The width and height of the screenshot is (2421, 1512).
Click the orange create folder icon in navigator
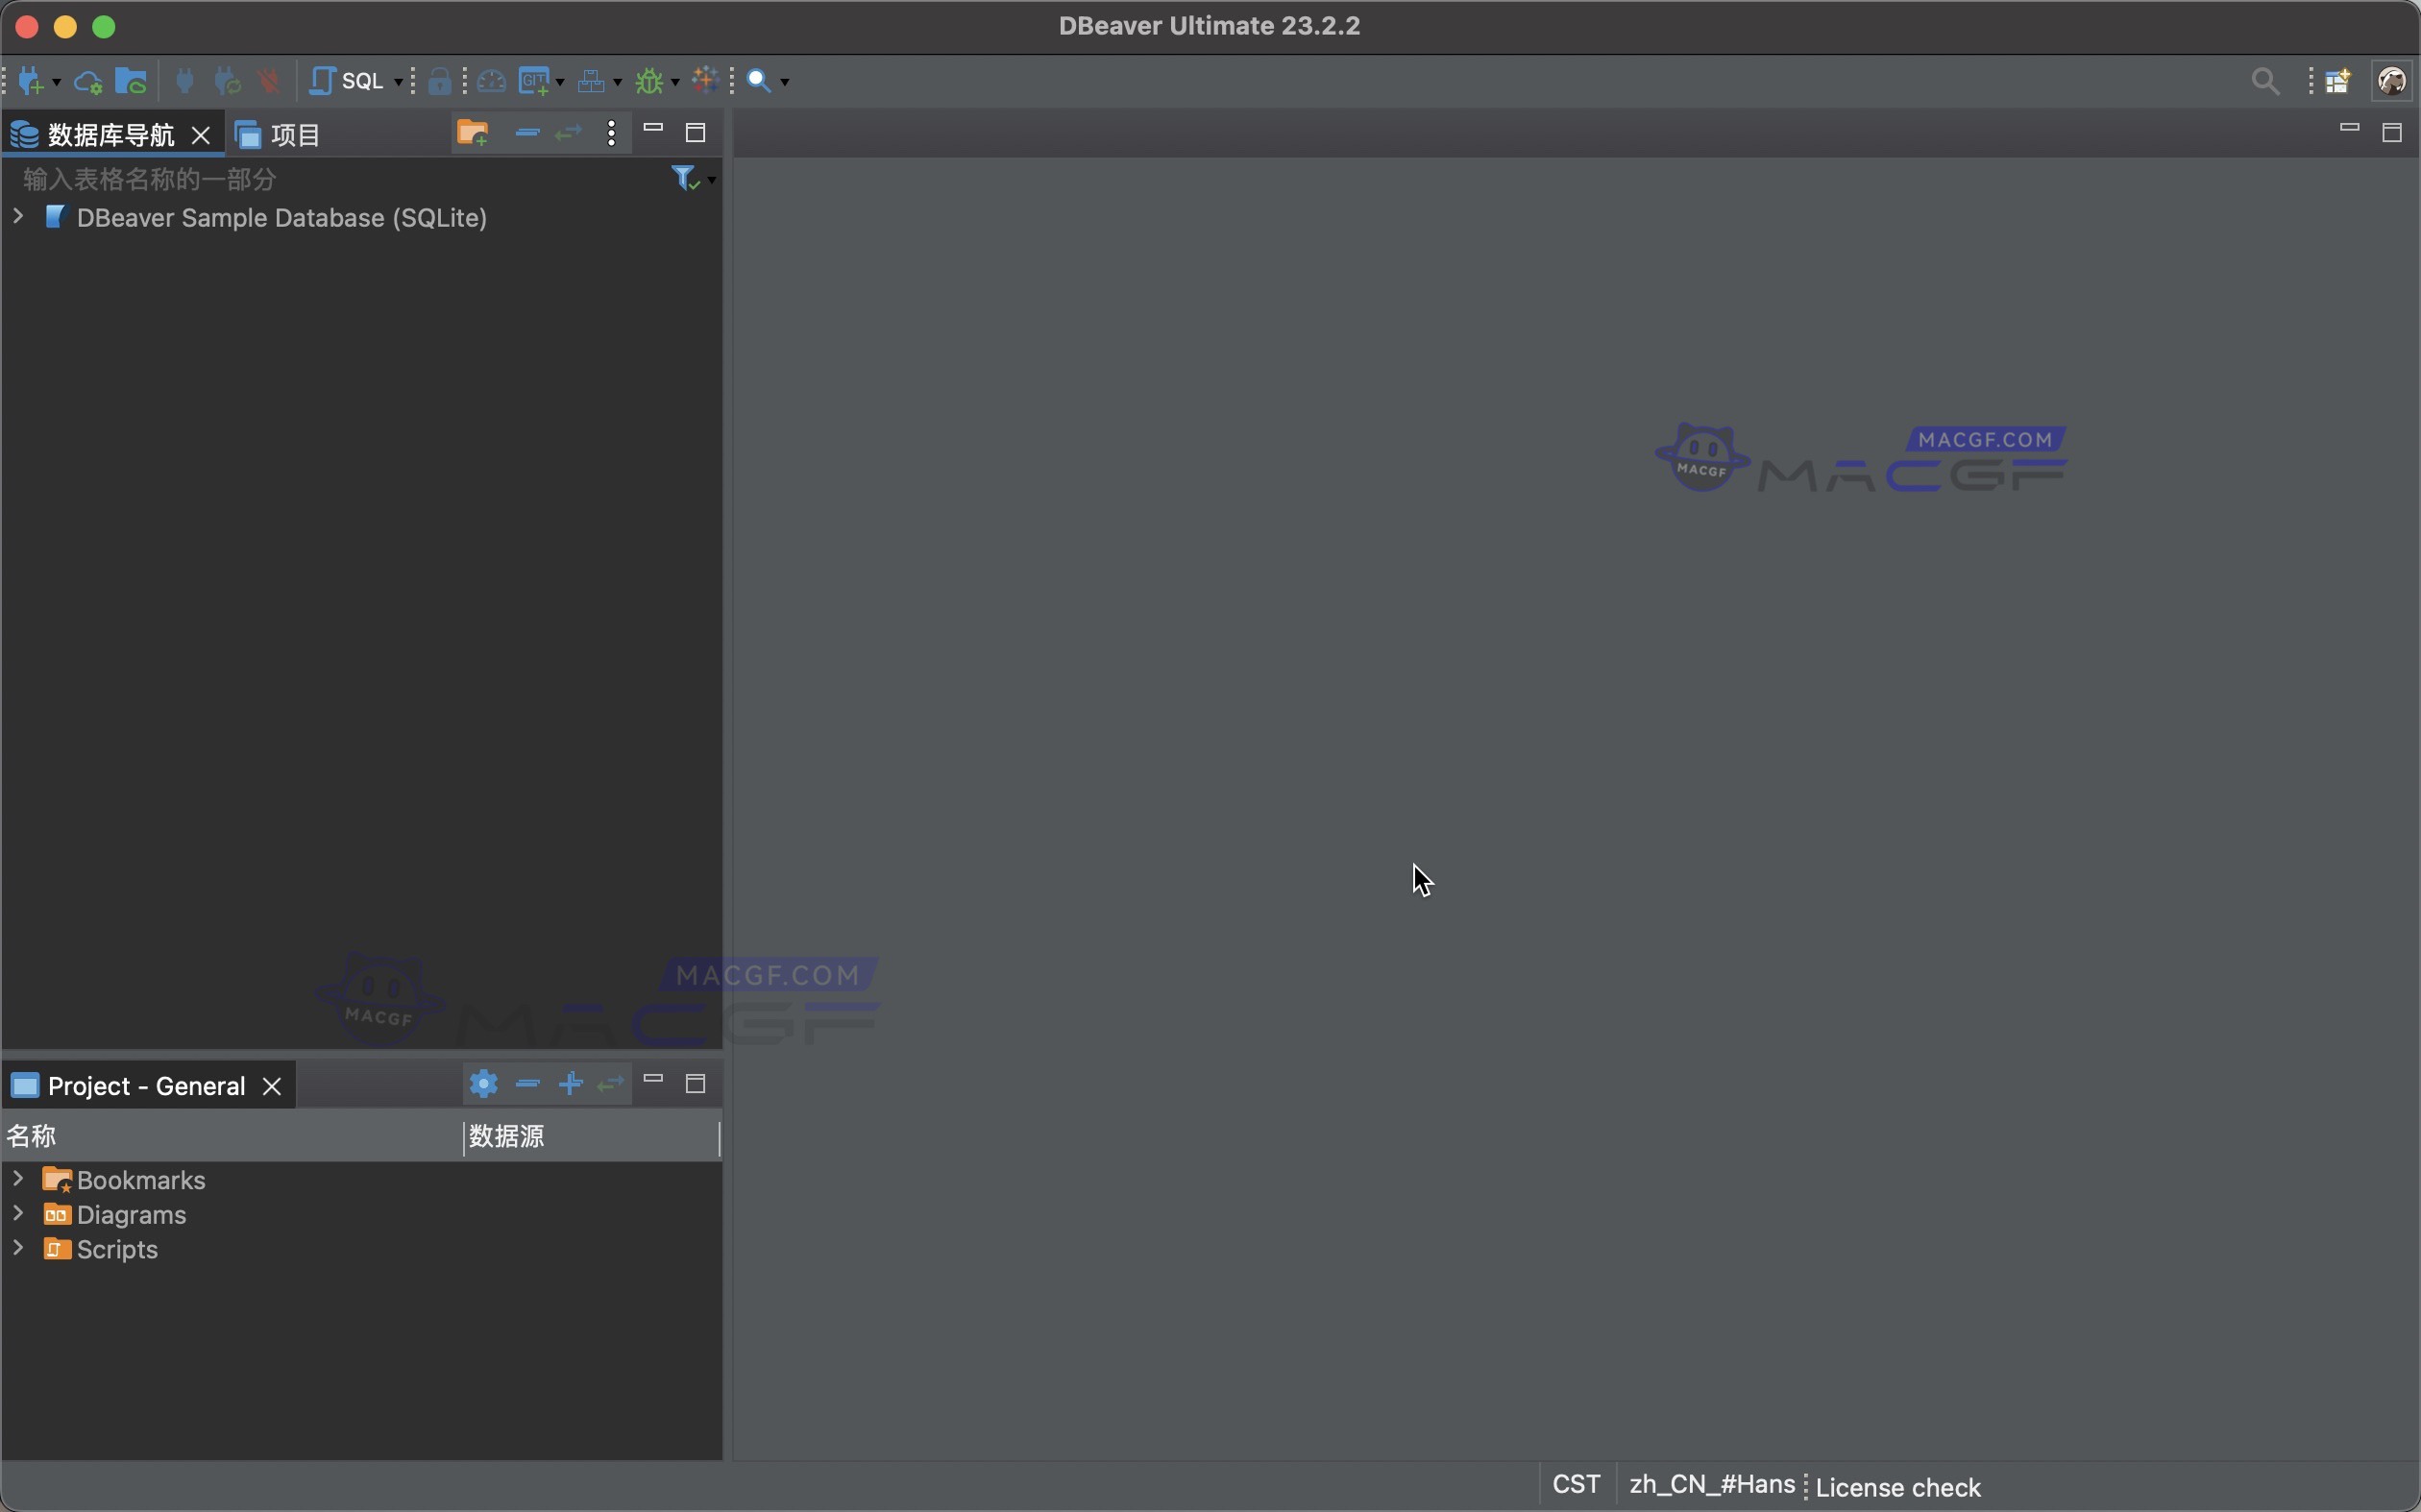[x=472, y=133]
